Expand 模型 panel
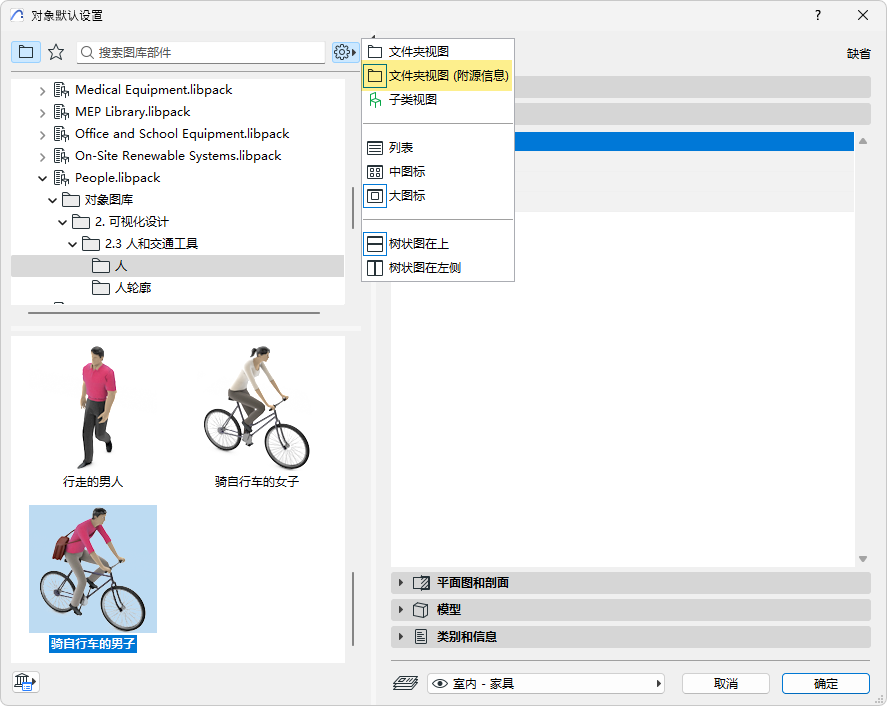This screenshot has height=706, width=887. point(401,610)
